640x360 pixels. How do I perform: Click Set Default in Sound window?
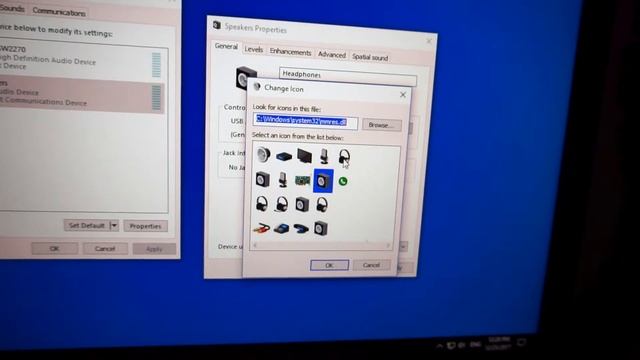(87, 225)
